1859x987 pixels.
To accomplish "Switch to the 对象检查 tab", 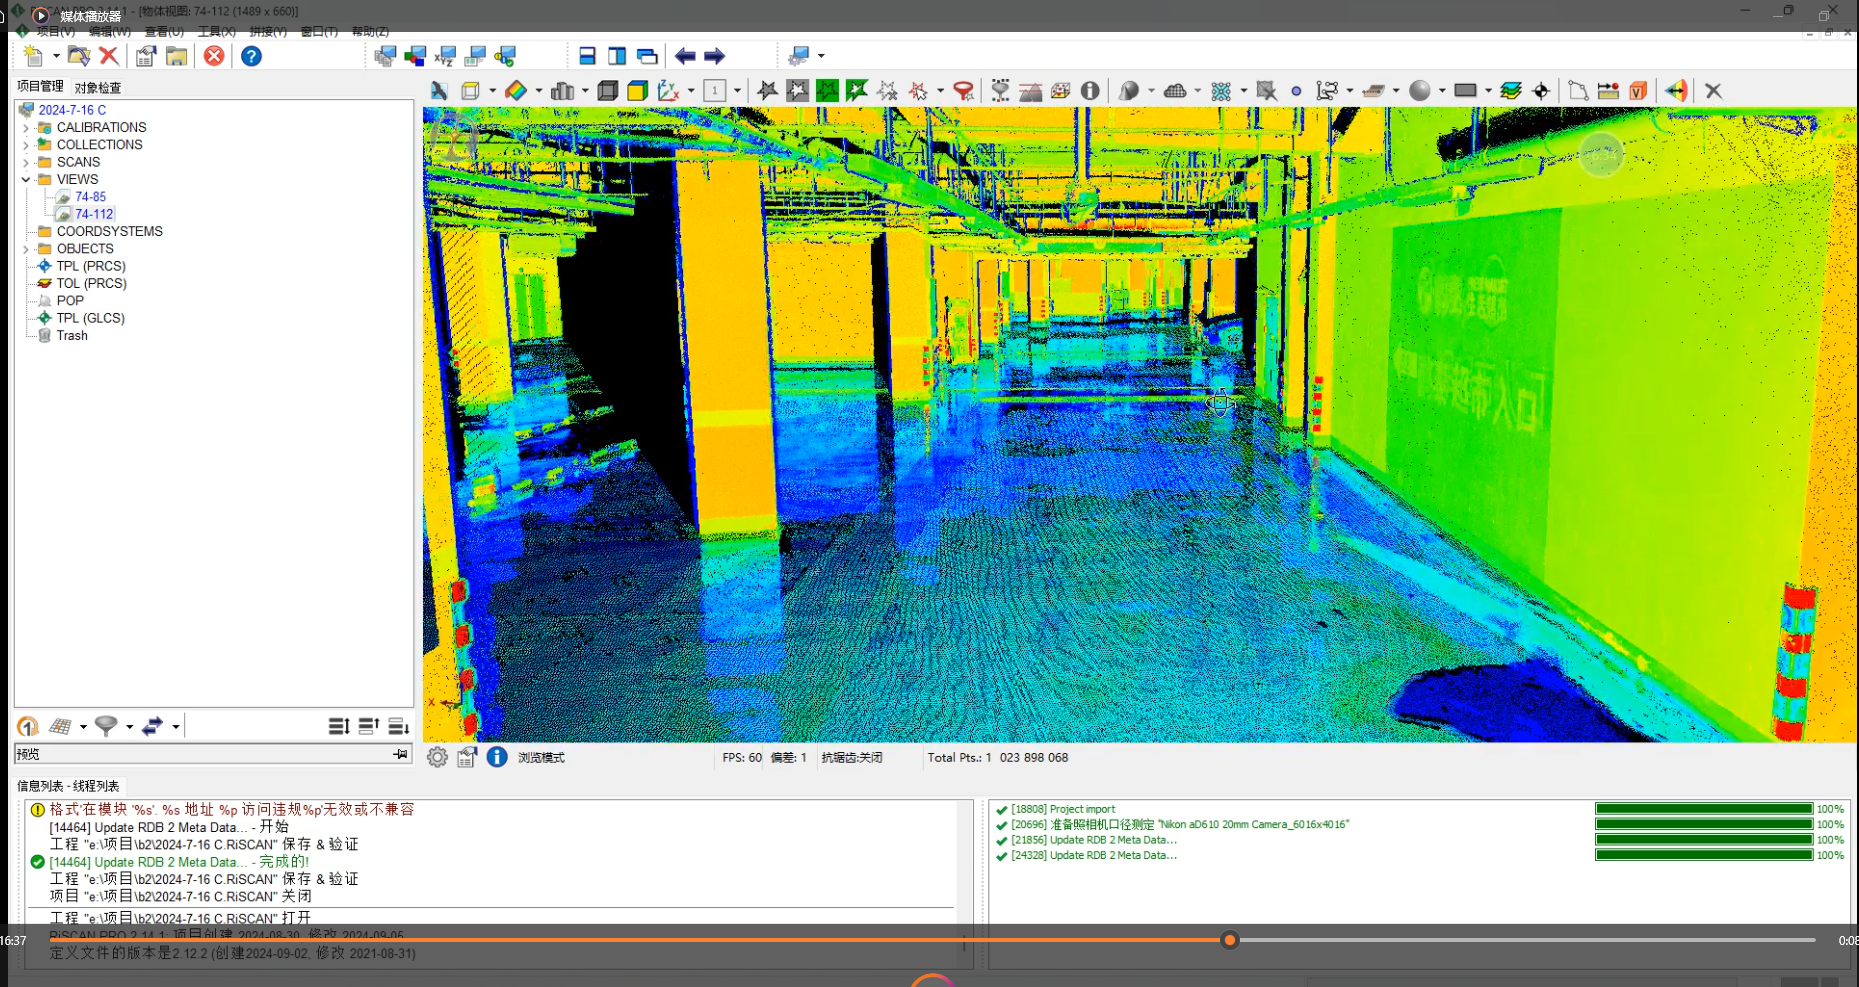I will (x=98, y=88).
